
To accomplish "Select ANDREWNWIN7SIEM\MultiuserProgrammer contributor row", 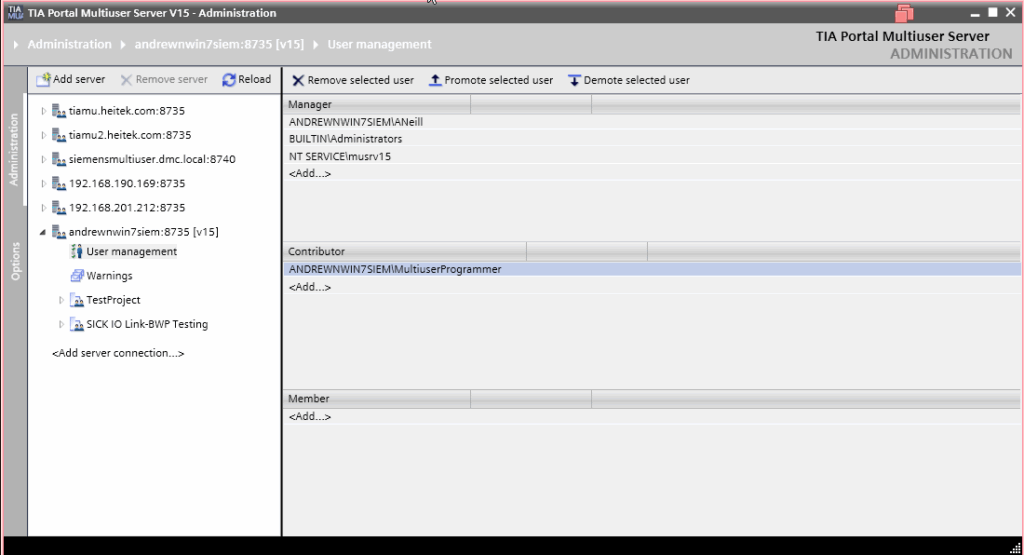I will [x=652, y=269].
